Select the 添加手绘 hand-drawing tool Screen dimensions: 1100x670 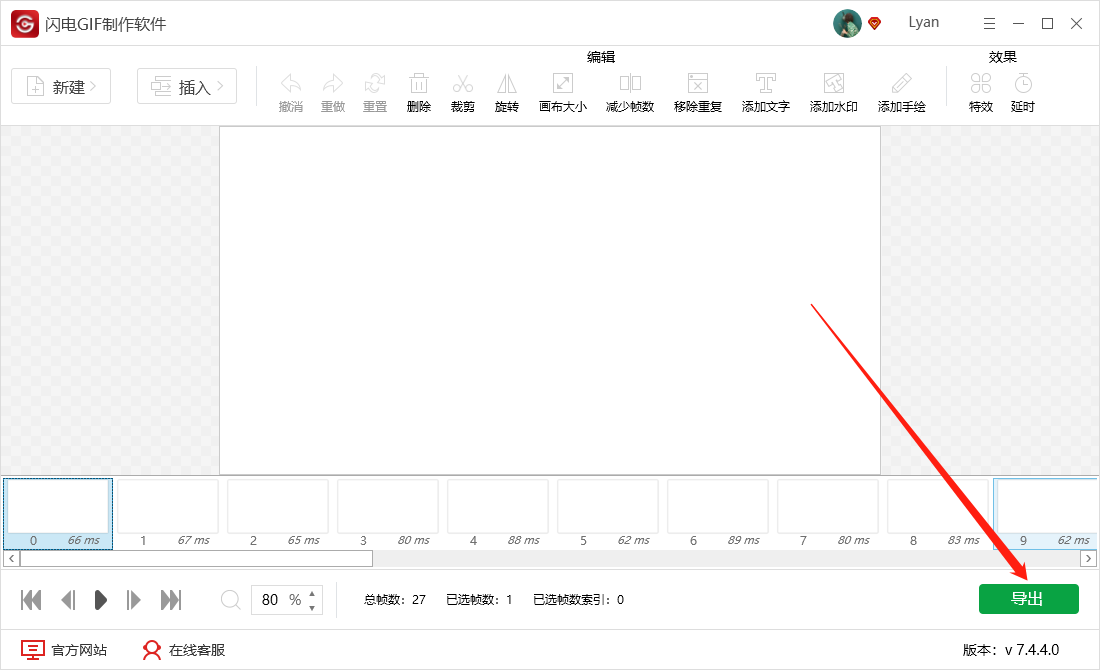901,90
